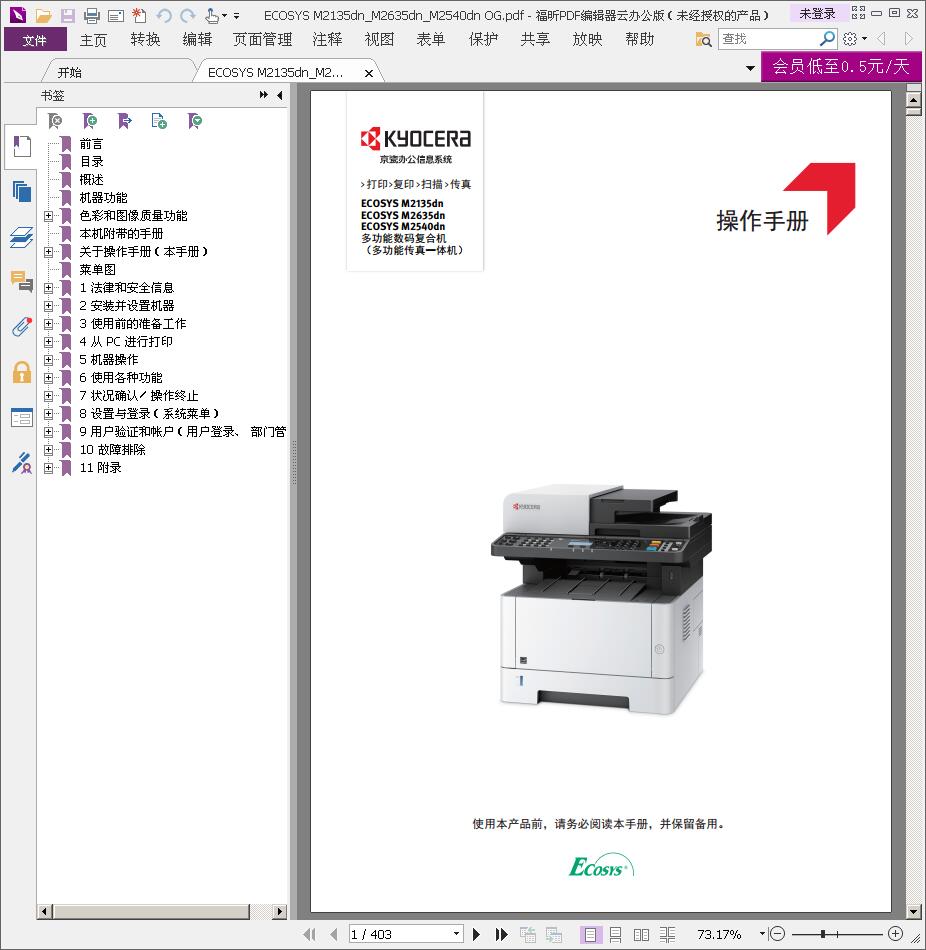926x950 pixels.
Task: Open the zoom percentage dropdown
Action: pos(762,934)
